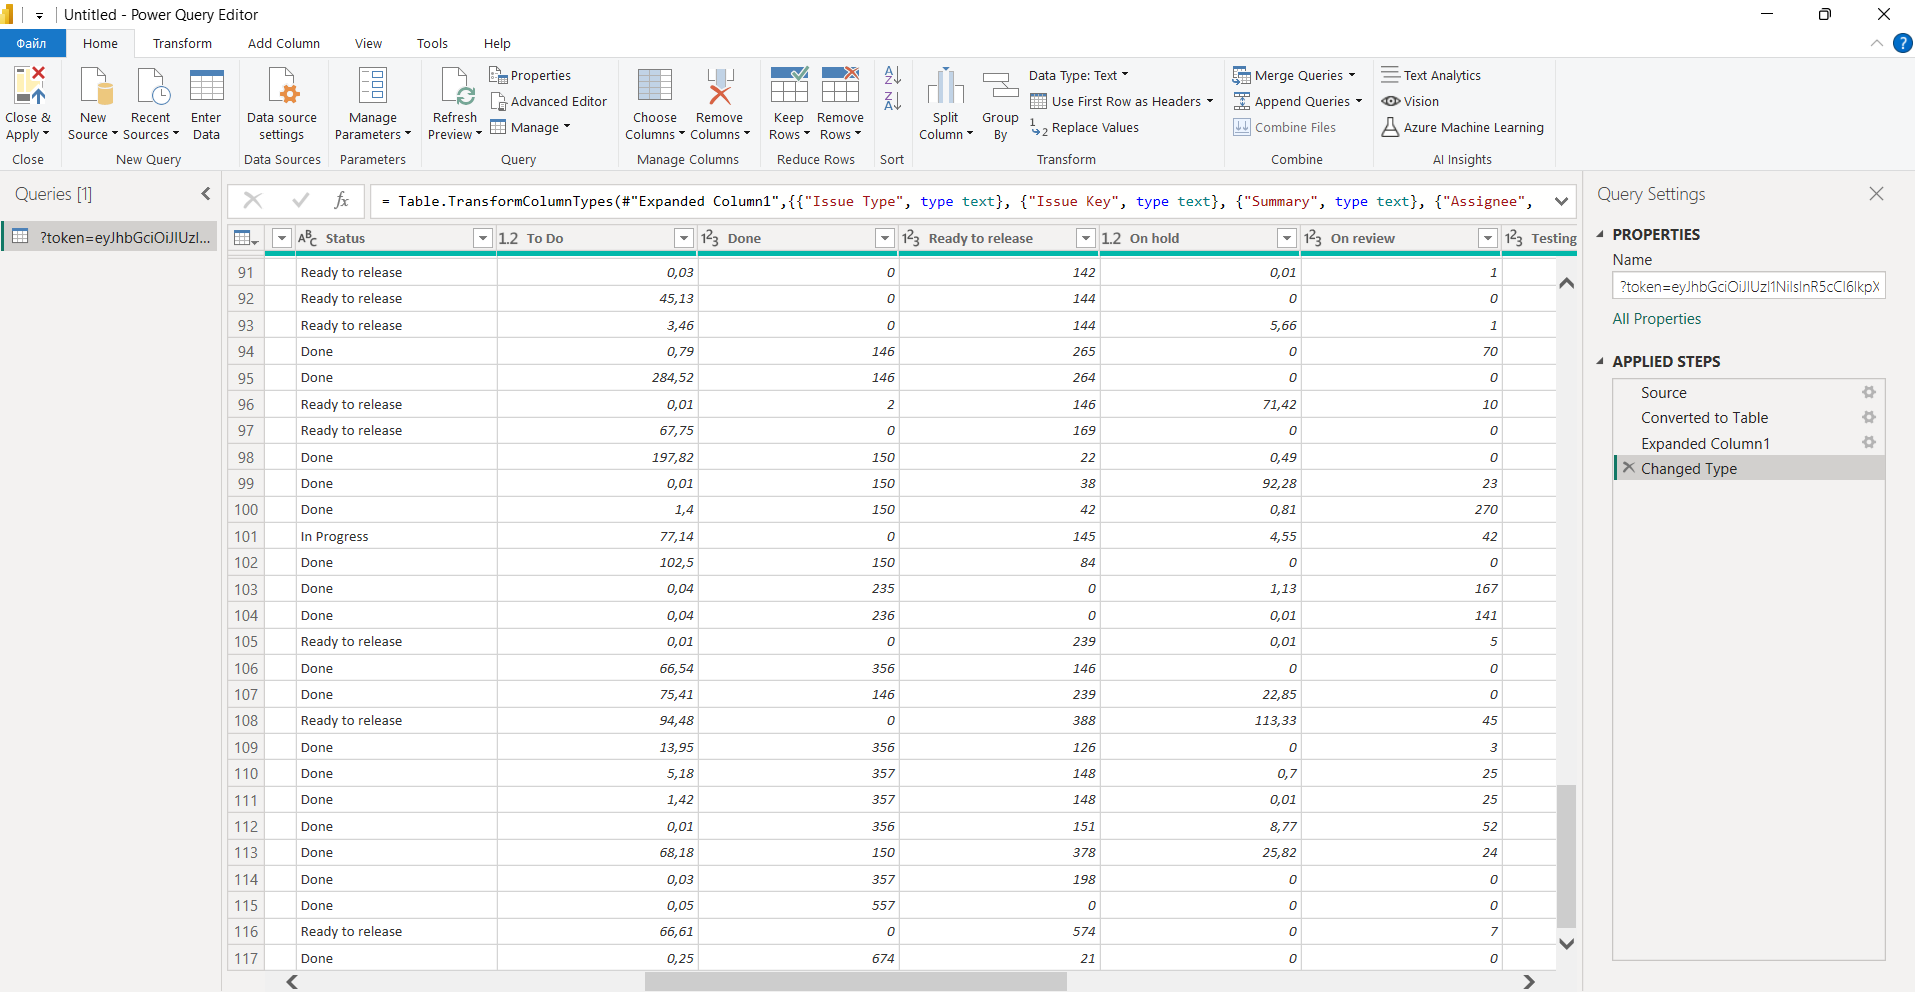
Task: Click the Close & Apply icon
Action: click(28, 87)
